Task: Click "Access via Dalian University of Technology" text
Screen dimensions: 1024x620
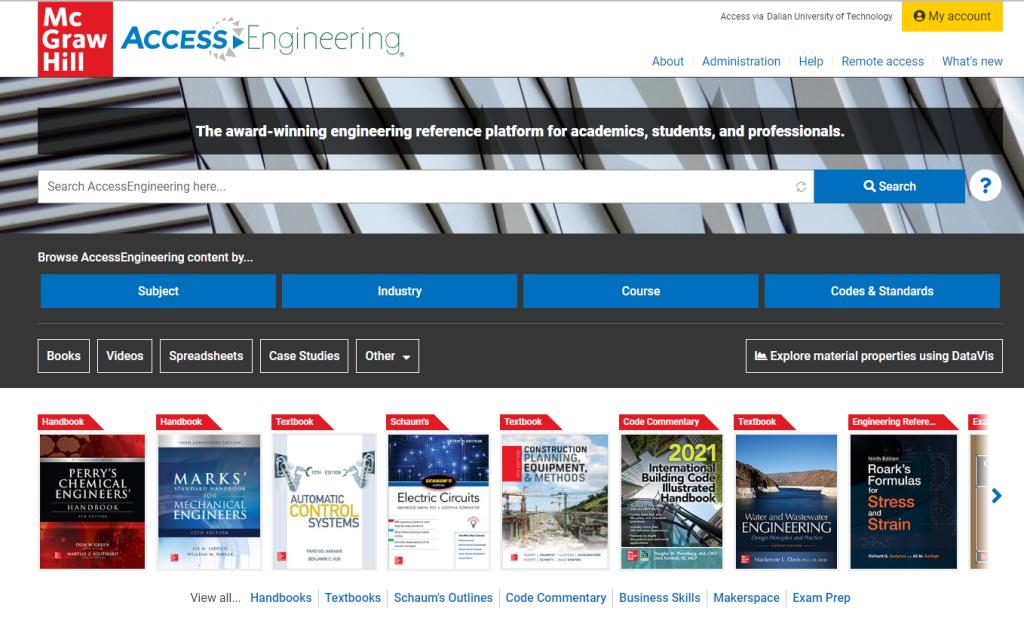Action: (806, 16)
